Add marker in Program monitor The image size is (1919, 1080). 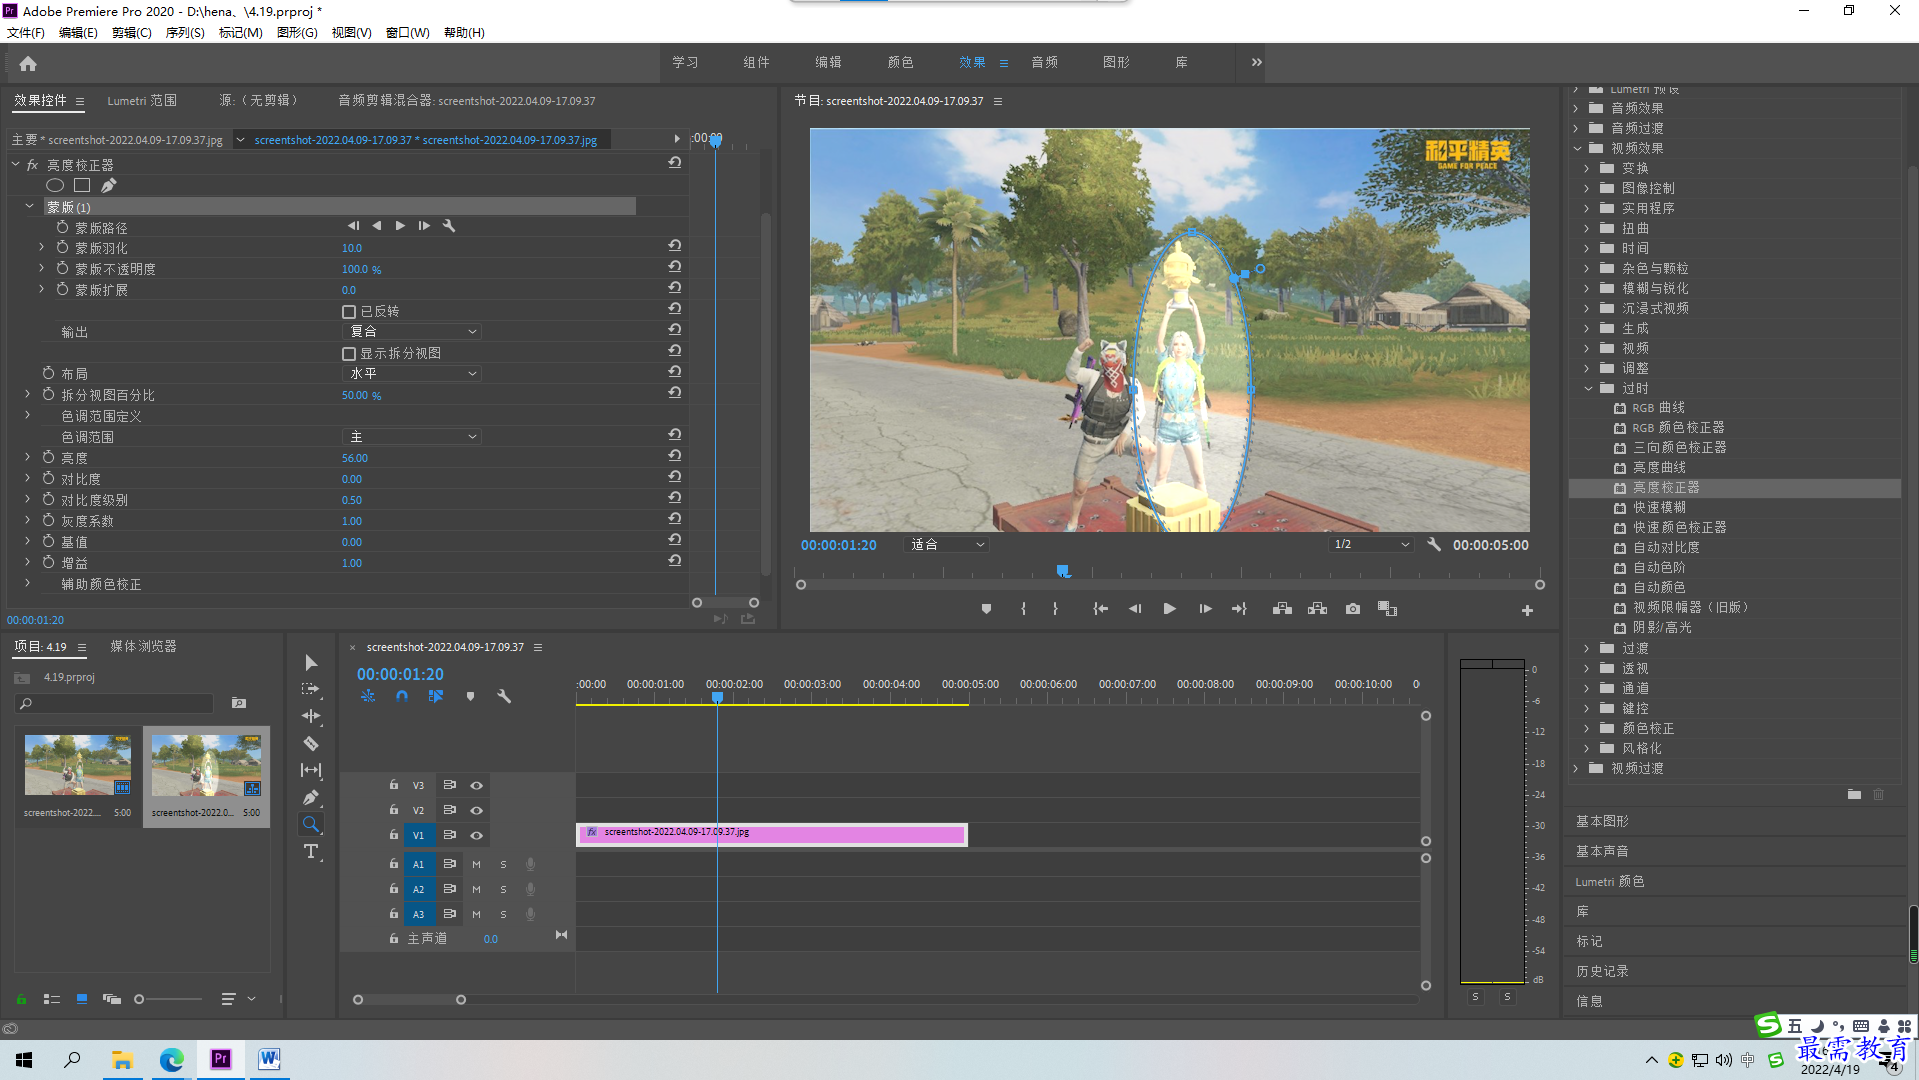coord(986,608)
